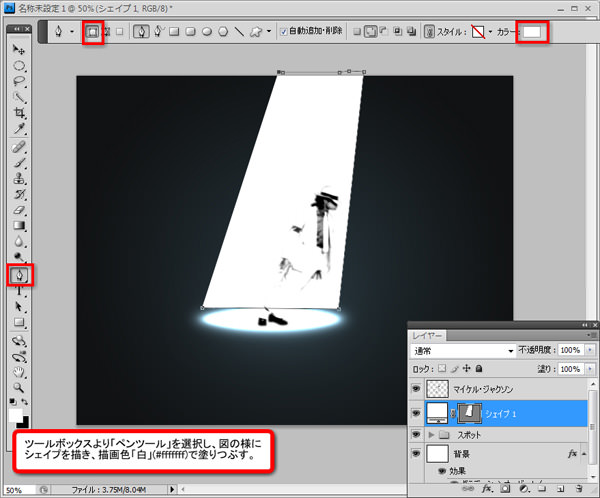Click the 不透明度 opacity field
Viewport: 600px width, 498px height.
[x=571, y=352]
